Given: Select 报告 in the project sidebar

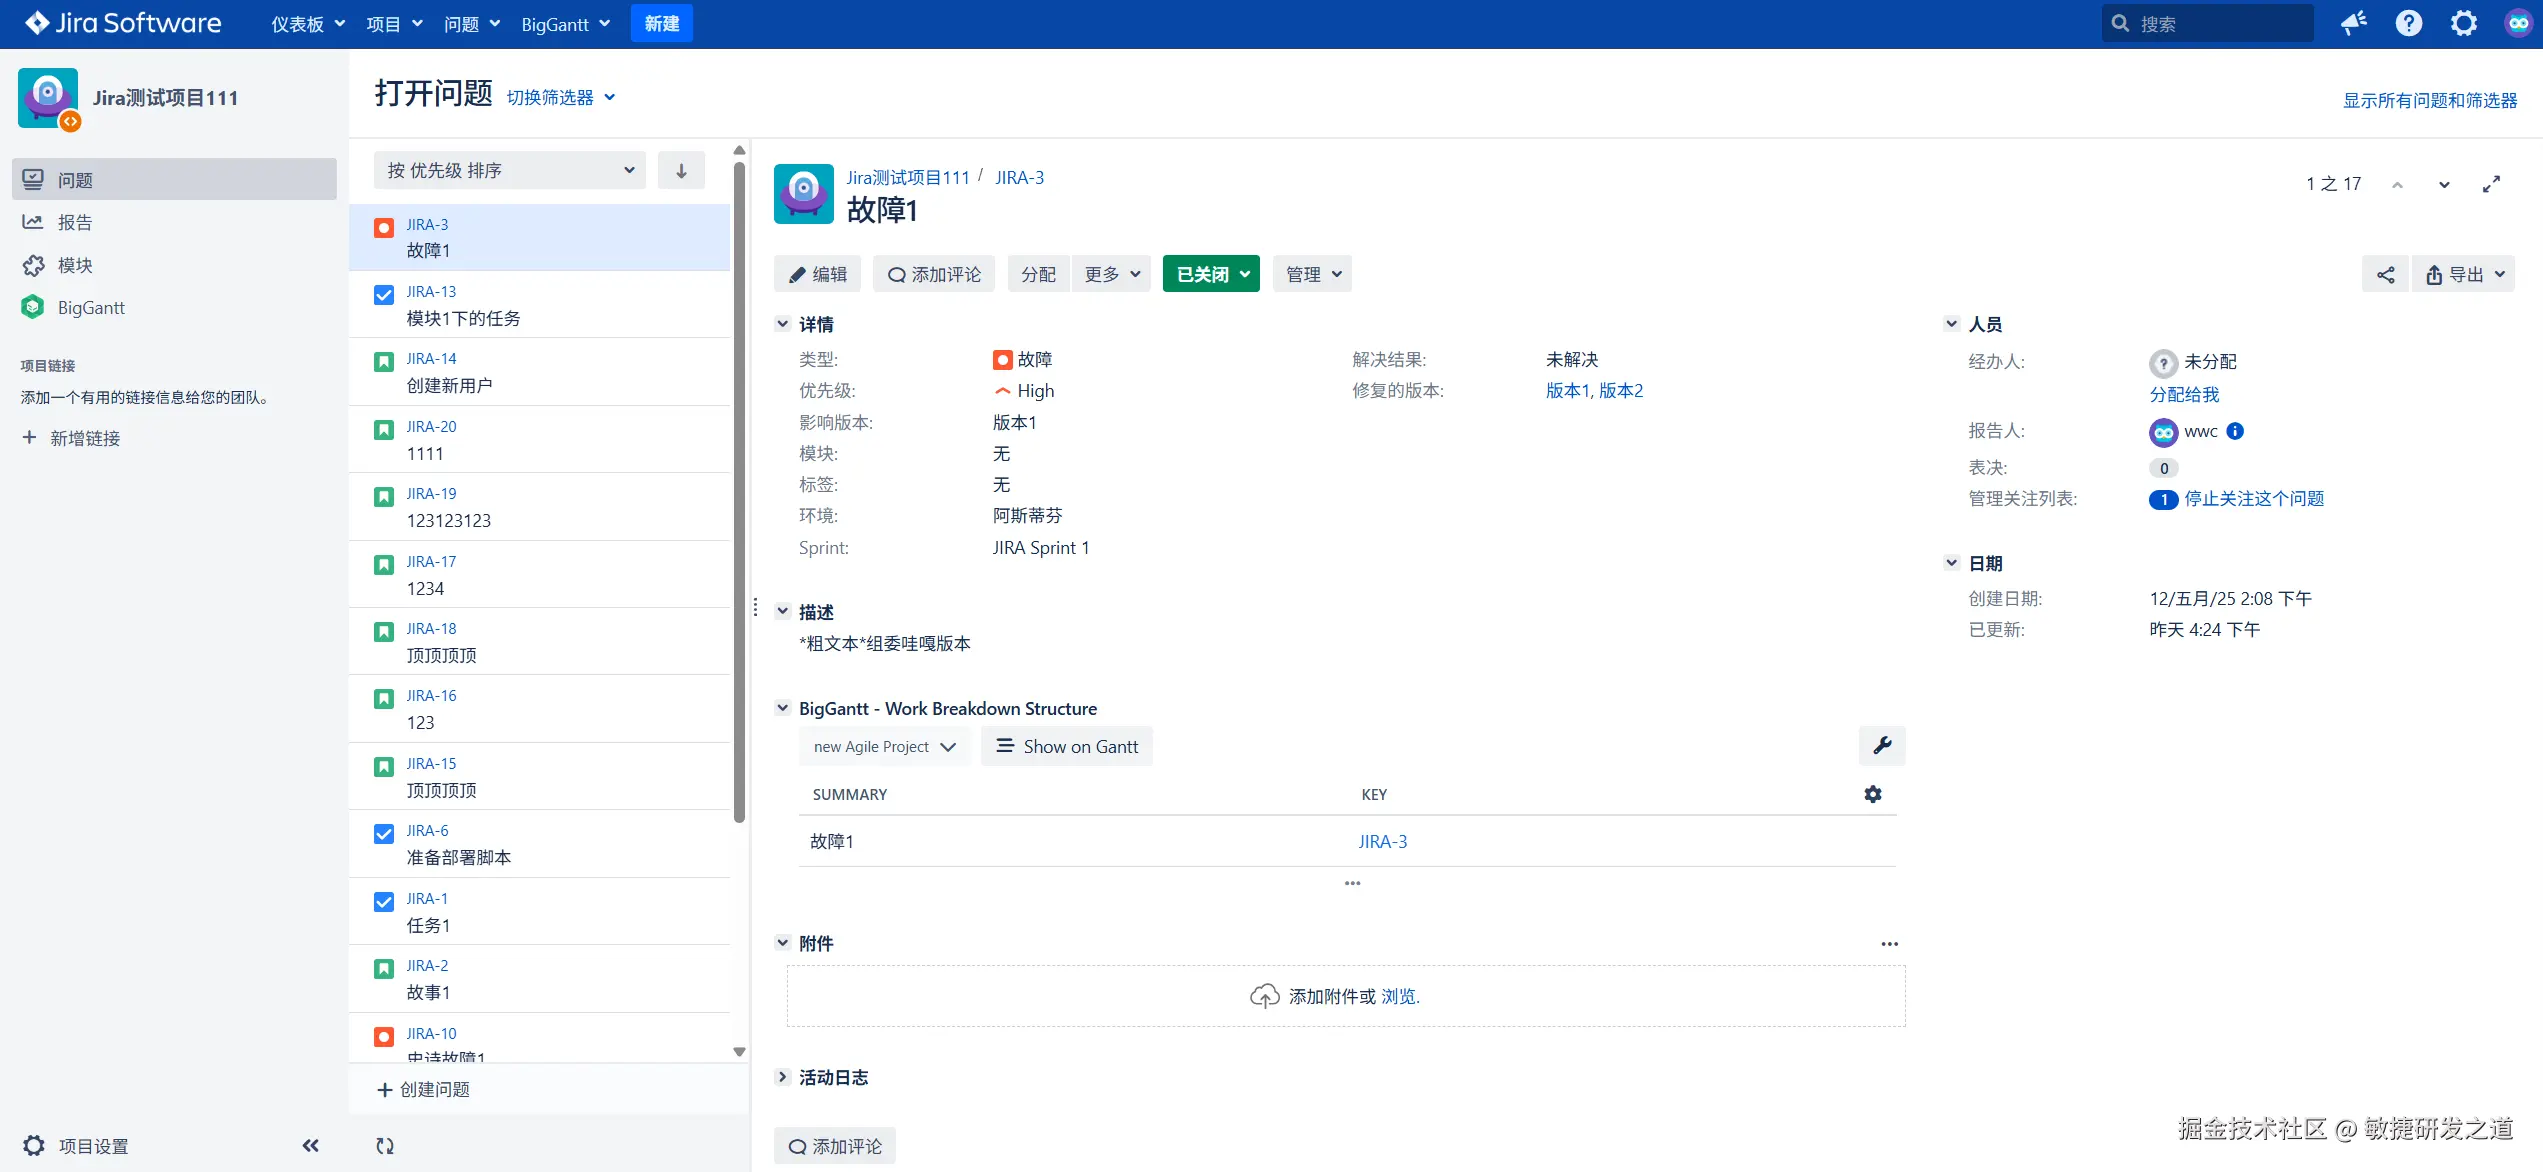Looking at the screenshot, I should click(x=75, y=222).
